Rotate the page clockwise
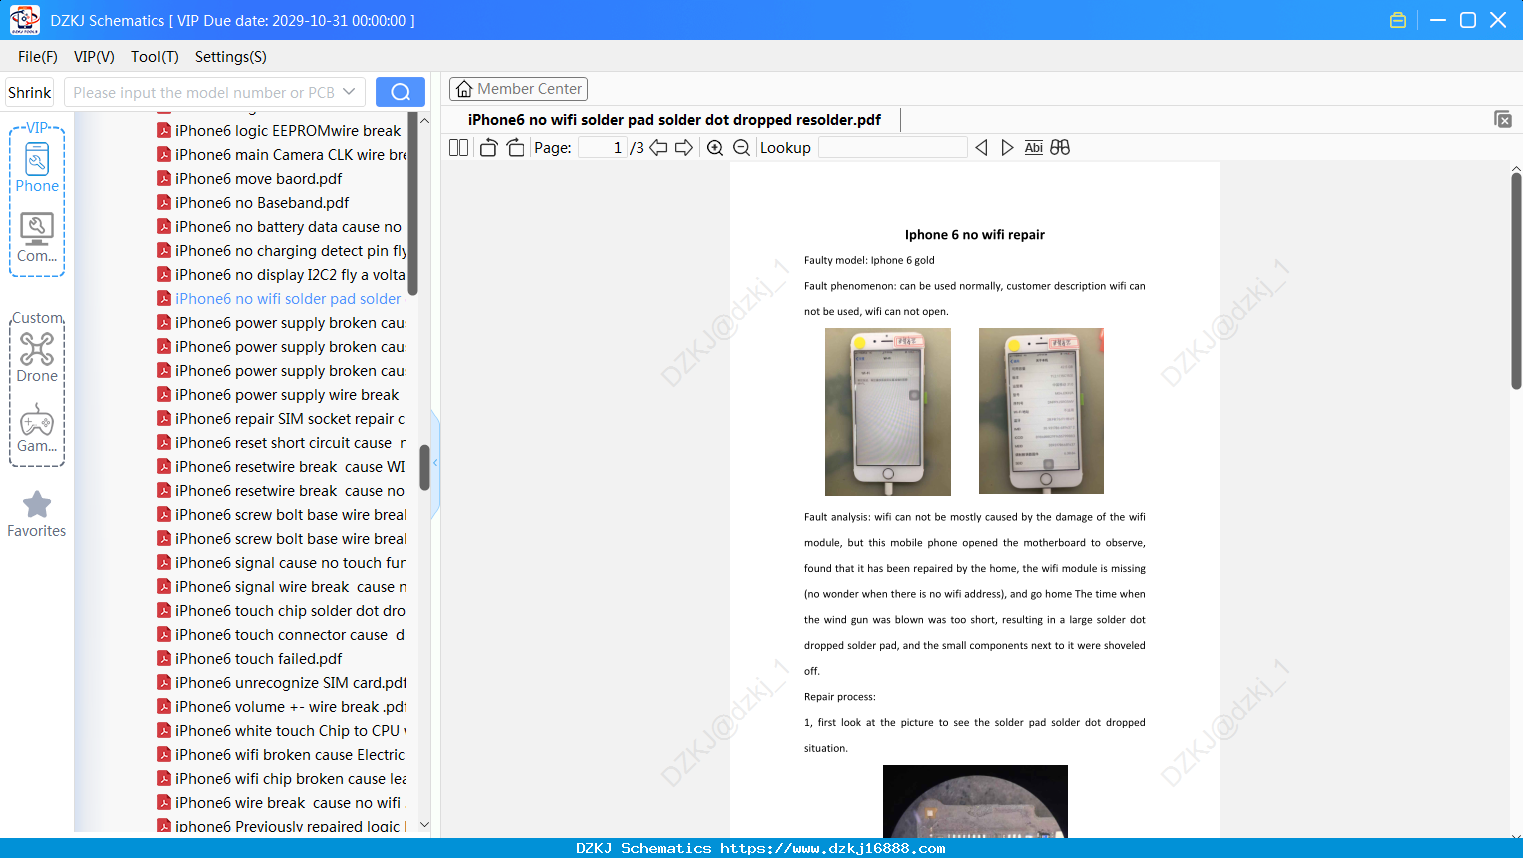 coord(515,148)
